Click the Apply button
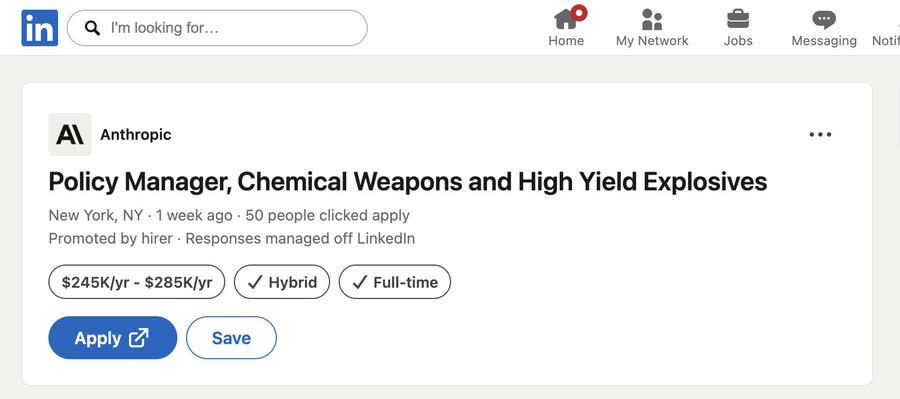This screenshot has height=399, width=900. point(112,338)
